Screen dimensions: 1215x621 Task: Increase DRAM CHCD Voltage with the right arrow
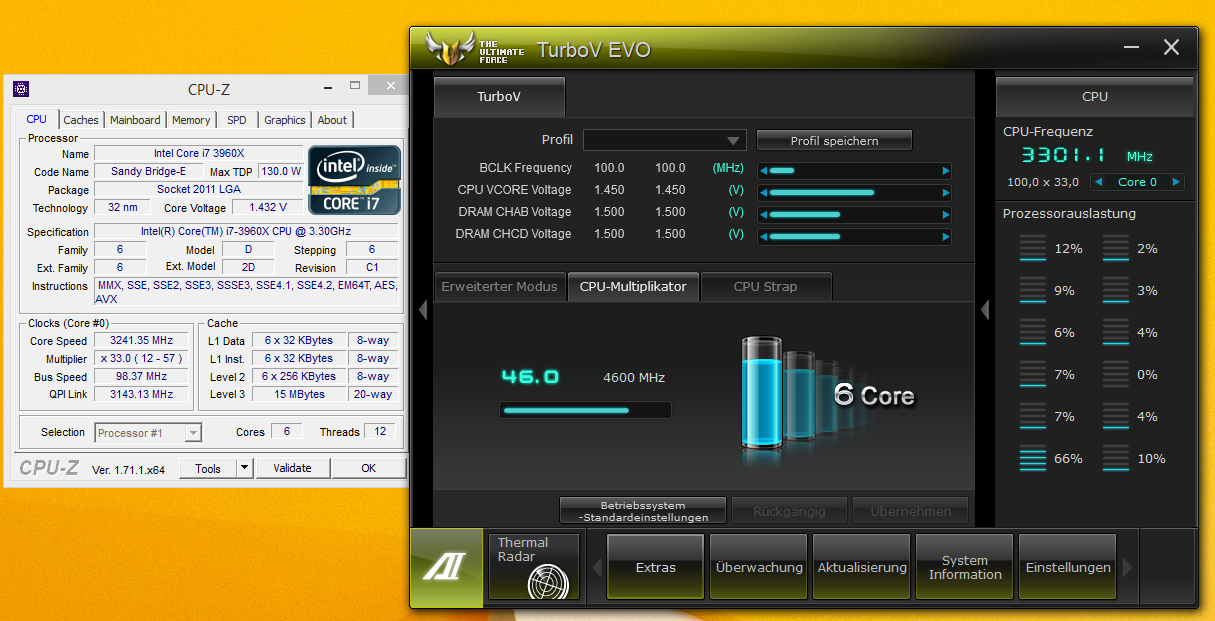(946, 237)
